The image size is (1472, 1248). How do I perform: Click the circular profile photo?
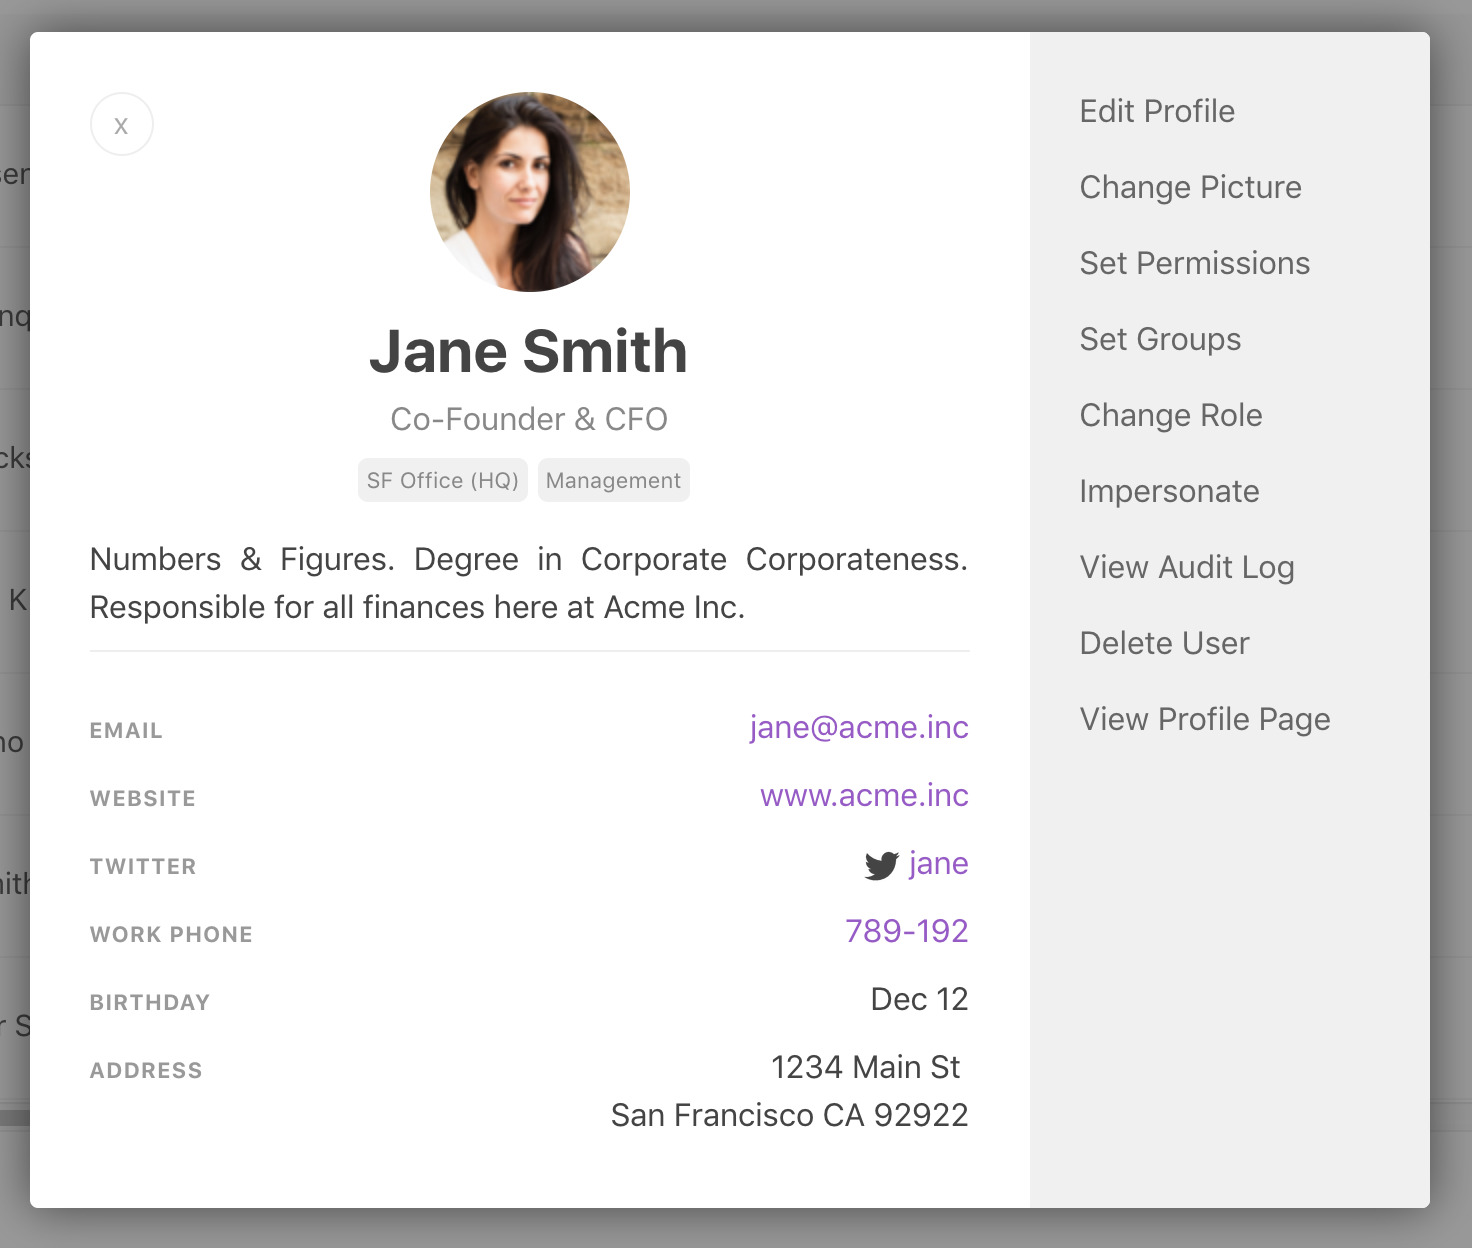[x=529, y=192]
